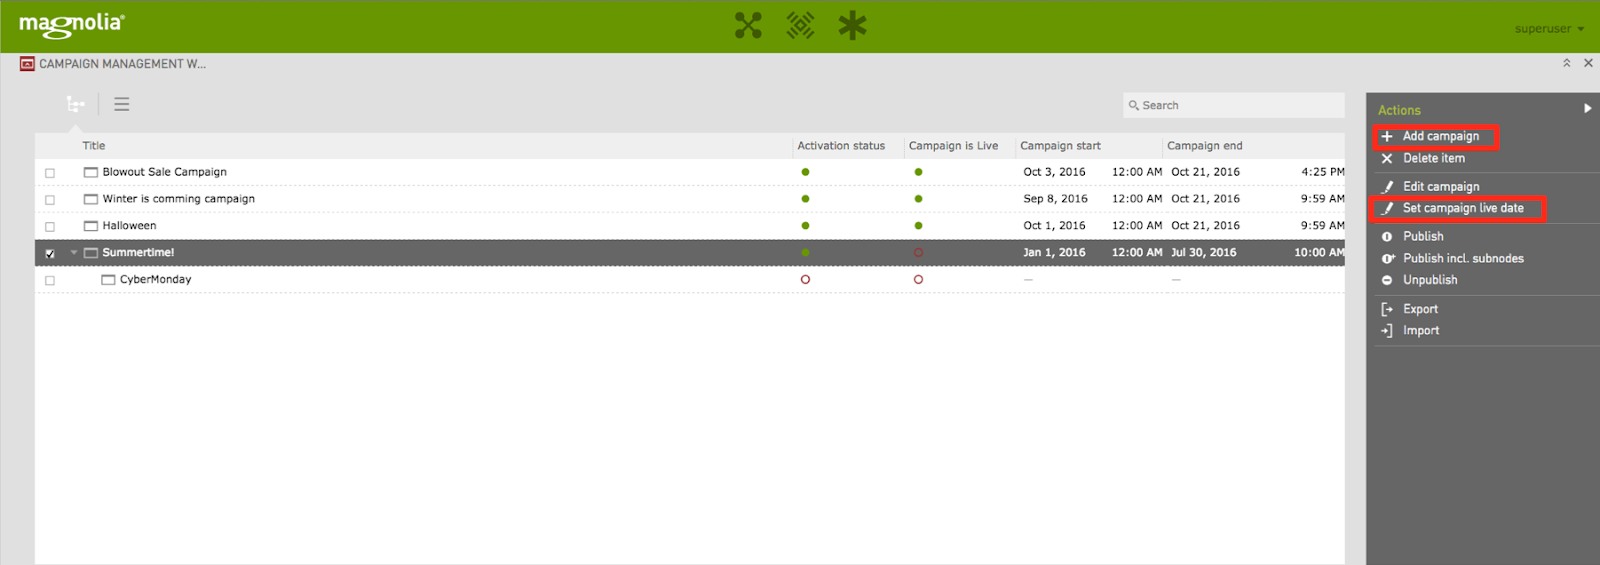The width and height of the screenshot is (1600, 565).
Task: Click the Halloween folder icon
Action: point(91,226)
